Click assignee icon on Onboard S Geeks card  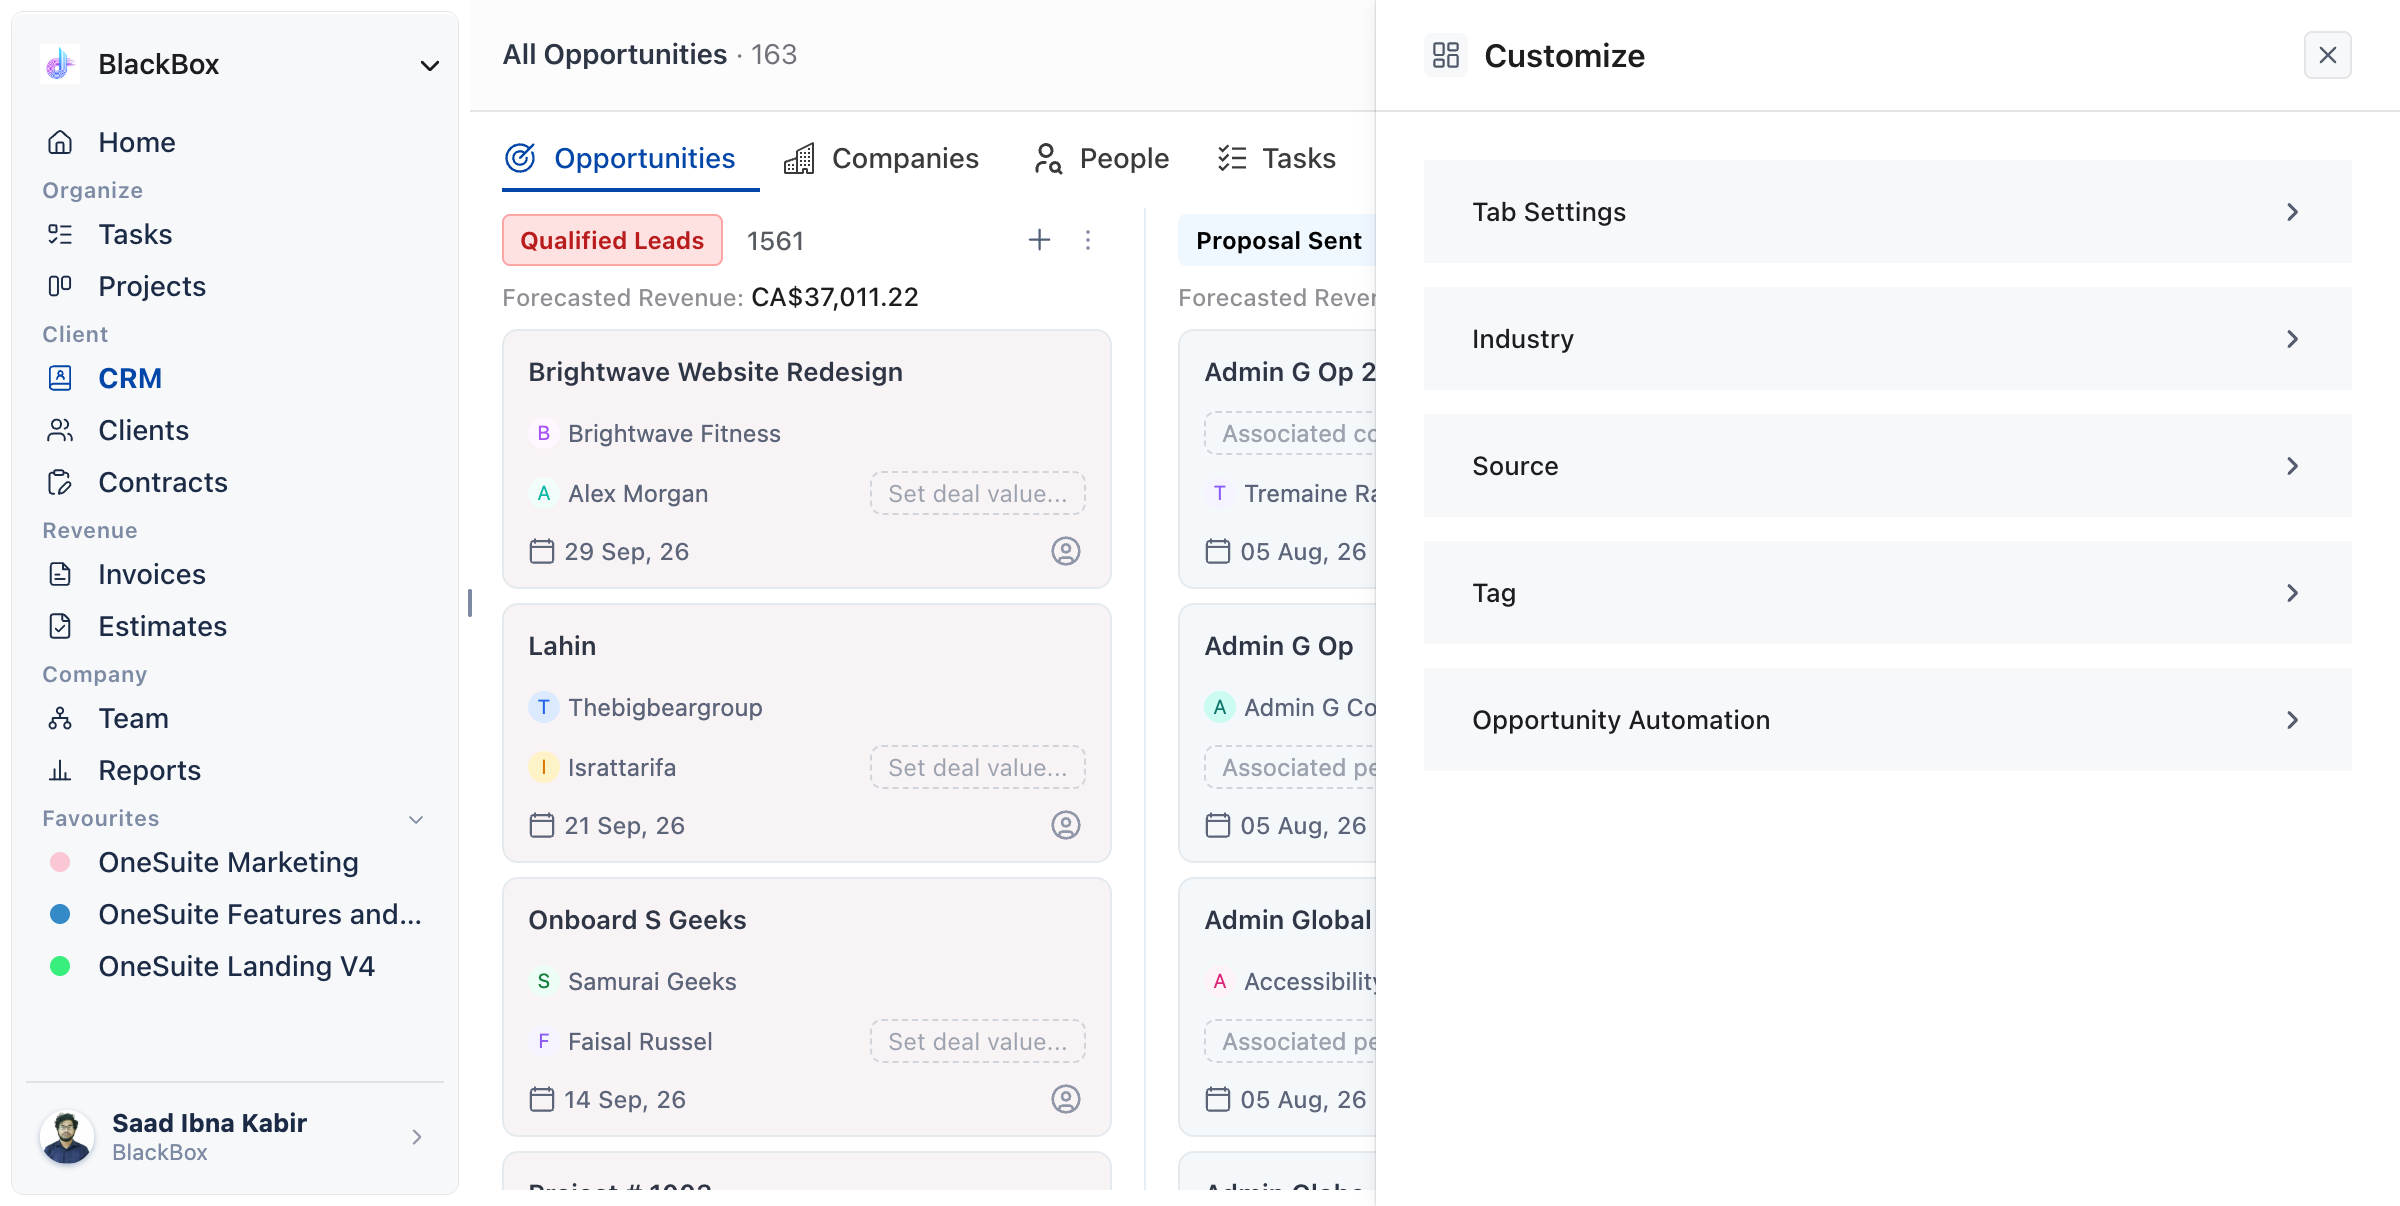(x=1066, y=1099)
